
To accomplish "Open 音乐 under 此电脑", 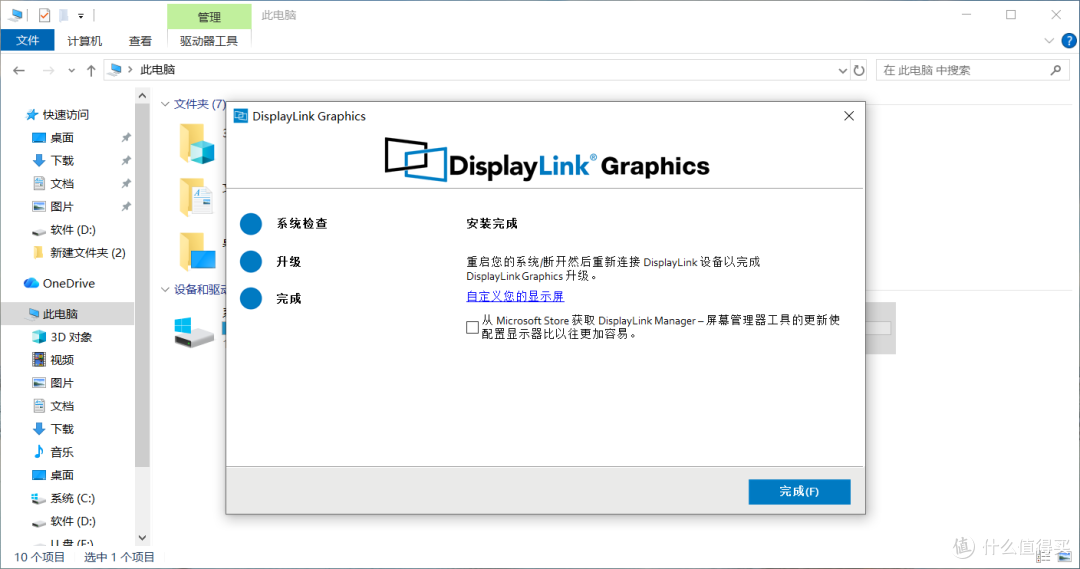I will (x=62, y=452).
